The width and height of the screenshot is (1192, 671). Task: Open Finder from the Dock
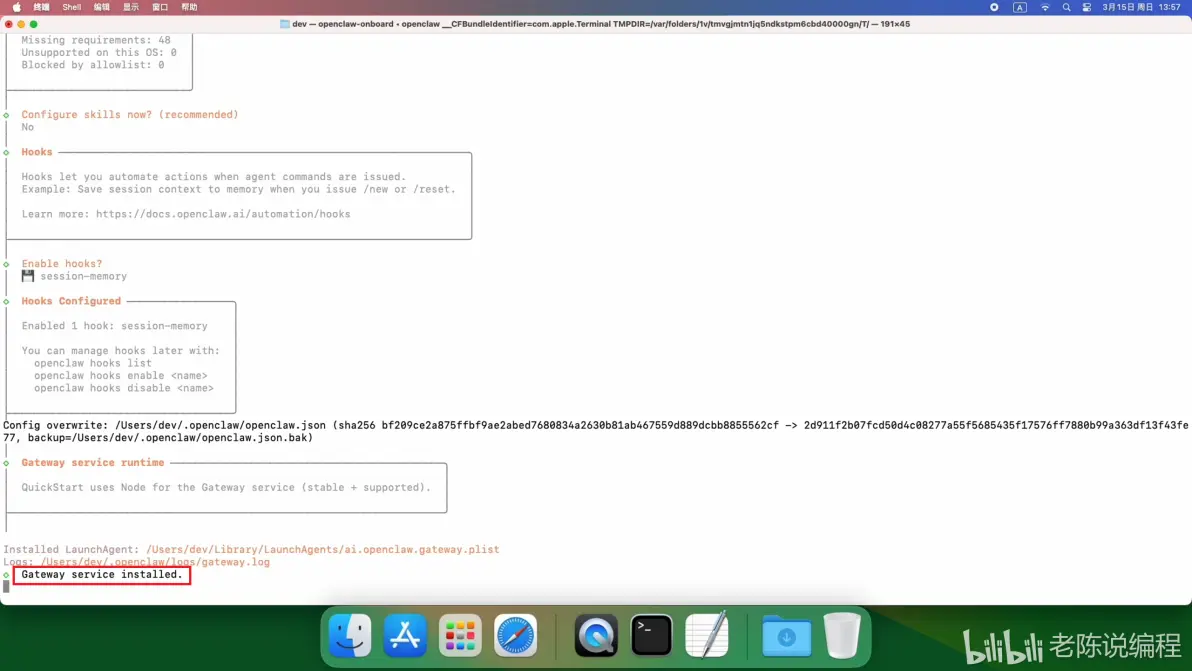(350, 635)
